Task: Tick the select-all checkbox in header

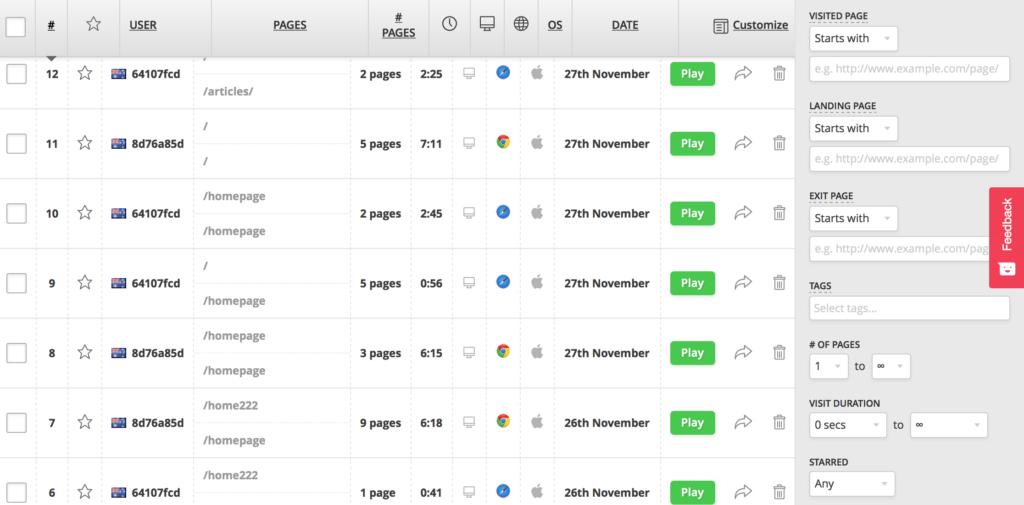Action: pos(16,26)
